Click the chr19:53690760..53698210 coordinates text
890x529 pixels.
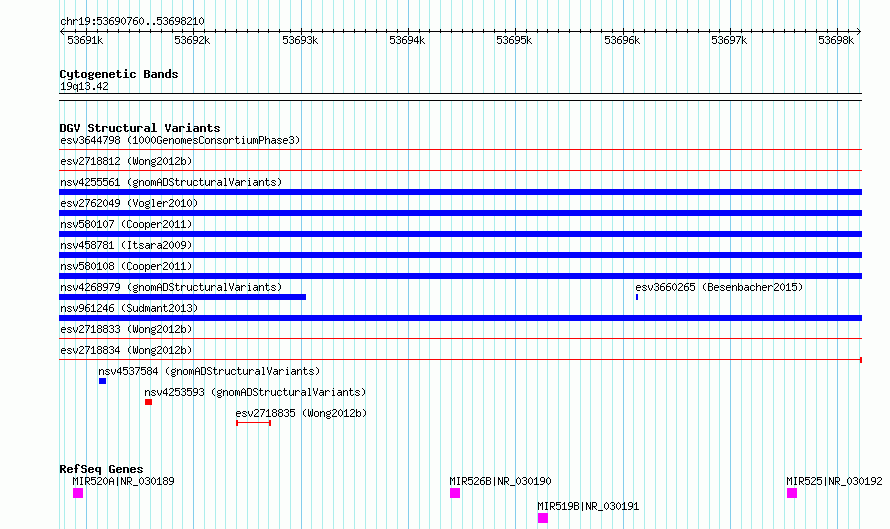[132, 22]
